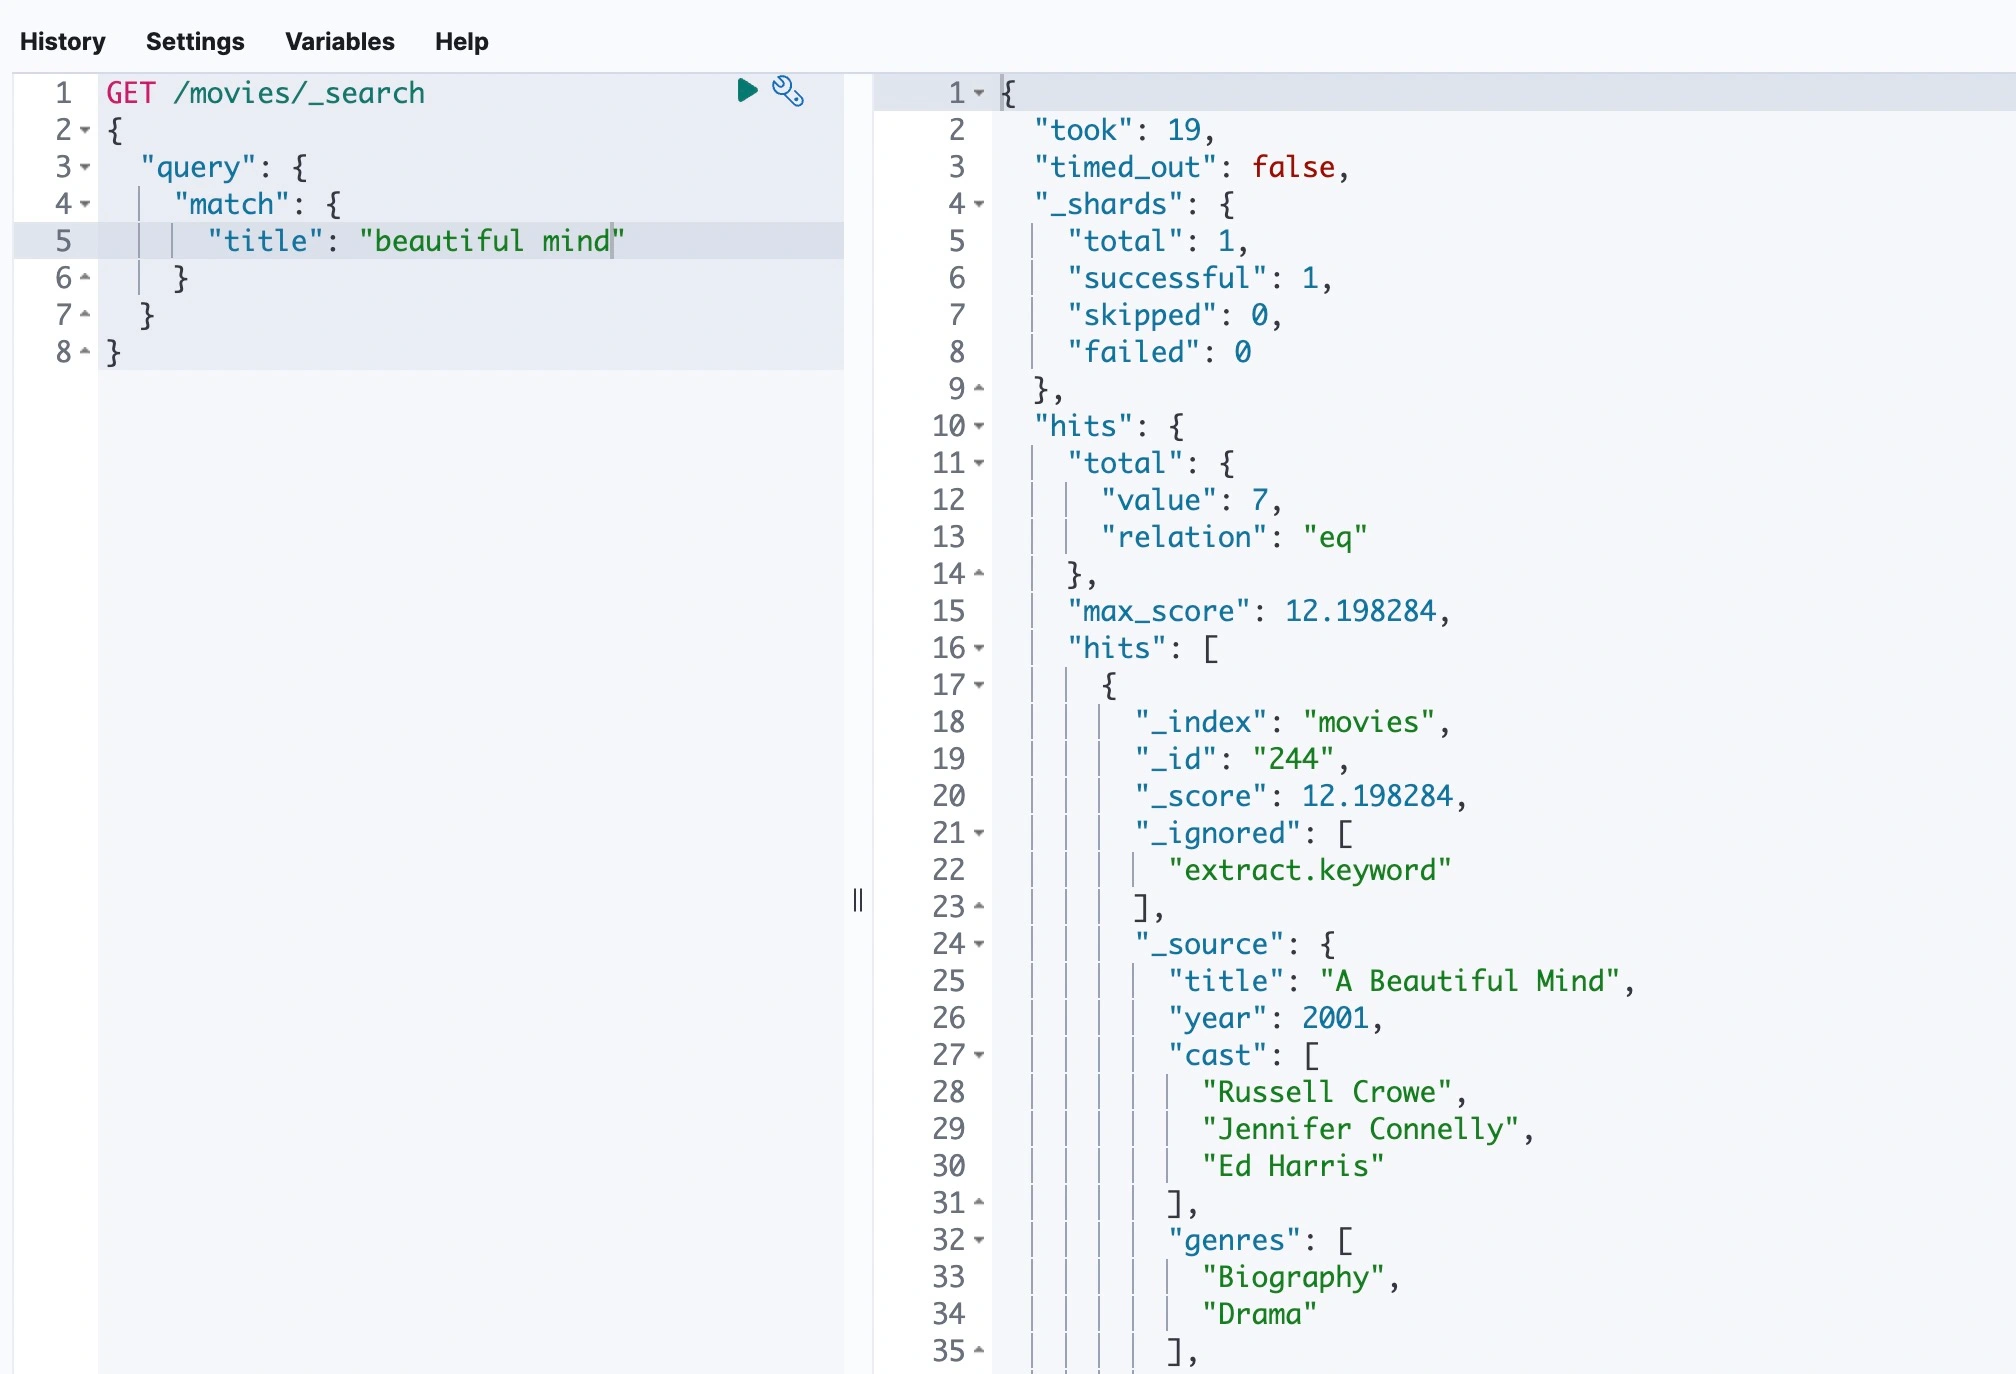
Task: Fold the outer "hits" object on line 10
Action: pyautogui.click(x=979, y=426)
